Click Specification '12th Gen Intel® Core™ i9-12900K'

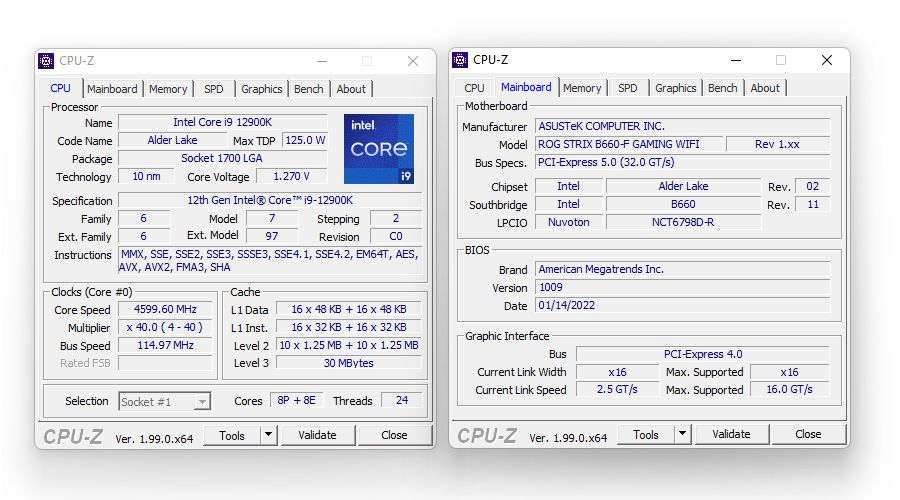click(x=270, y=200)
